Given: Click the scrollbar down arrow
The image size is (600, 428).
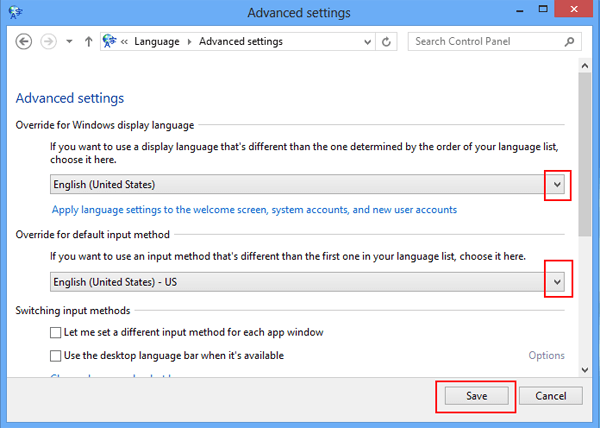Looking at the screenshot, I should [585, 370].
